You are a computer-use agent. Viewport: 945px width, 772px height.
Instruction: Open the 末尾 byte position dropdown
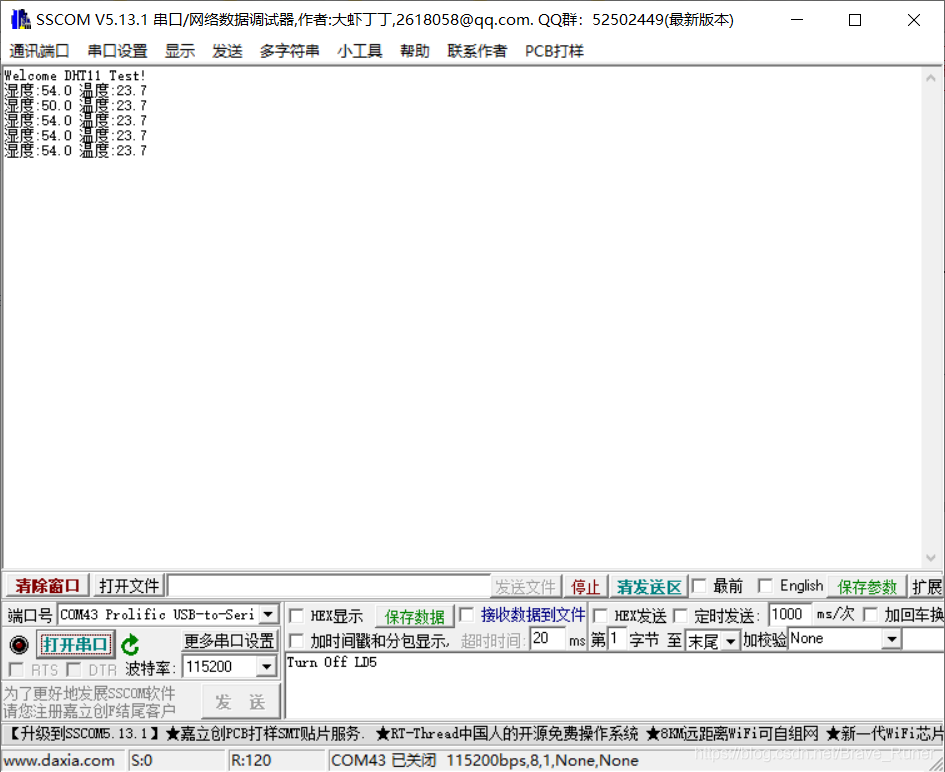coord(730,641)
